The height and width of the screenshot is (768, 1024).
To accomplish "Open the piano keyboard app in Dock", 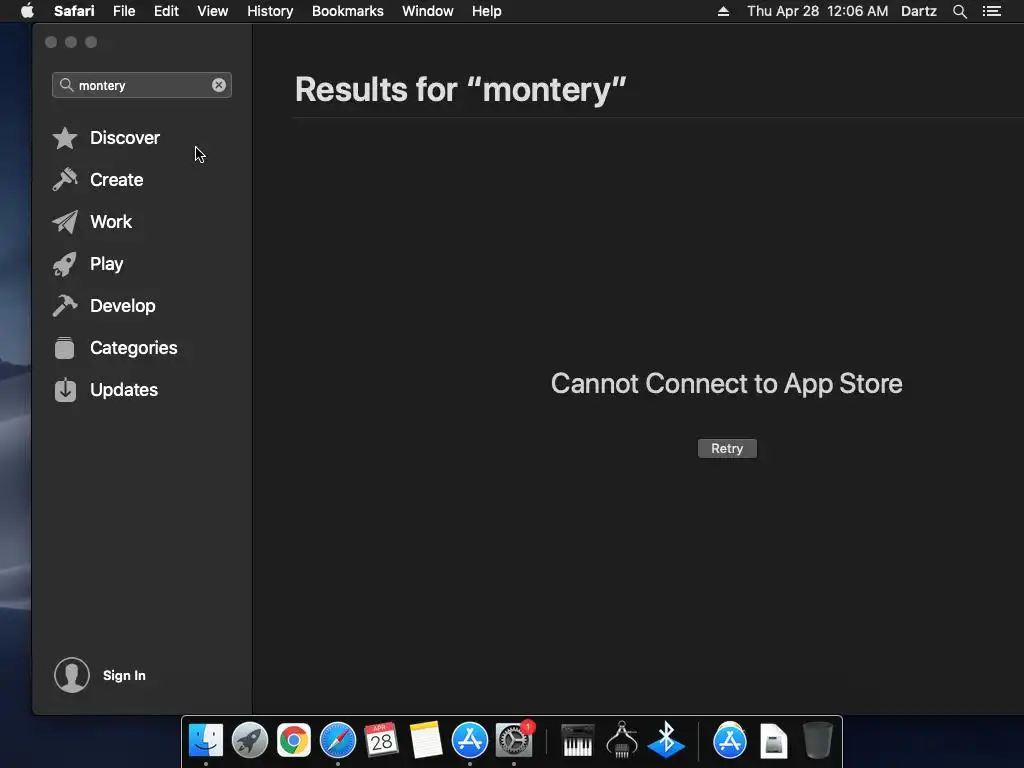I will 578,741.
